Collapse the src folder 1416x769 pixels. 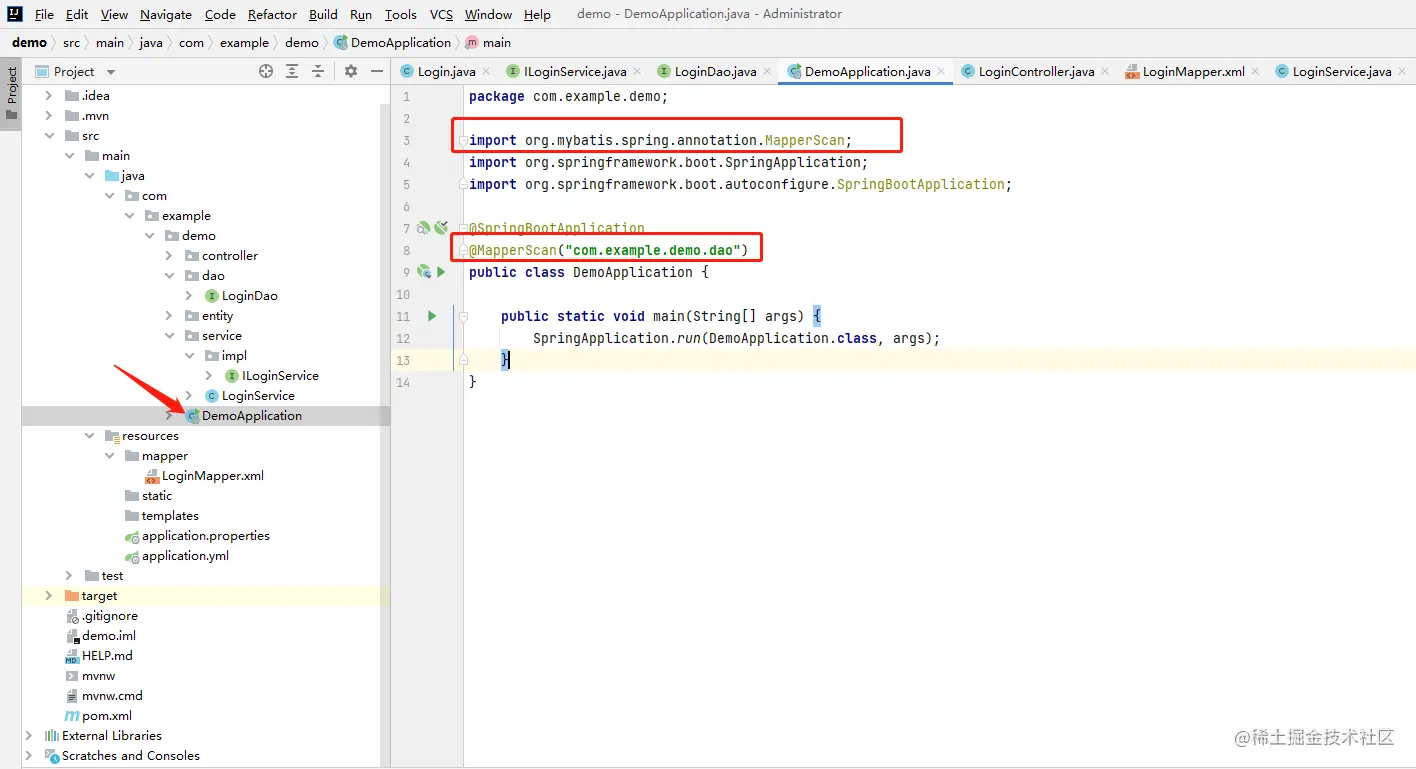(49, 136)
